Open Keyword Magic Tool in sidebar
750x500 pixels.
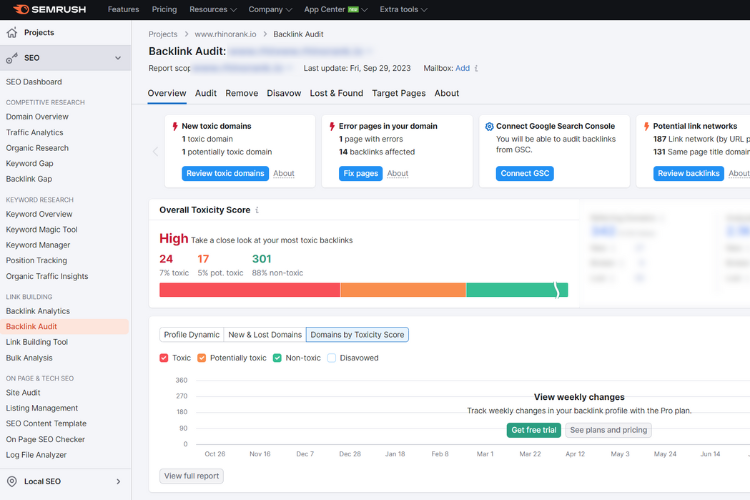(42, 230)
